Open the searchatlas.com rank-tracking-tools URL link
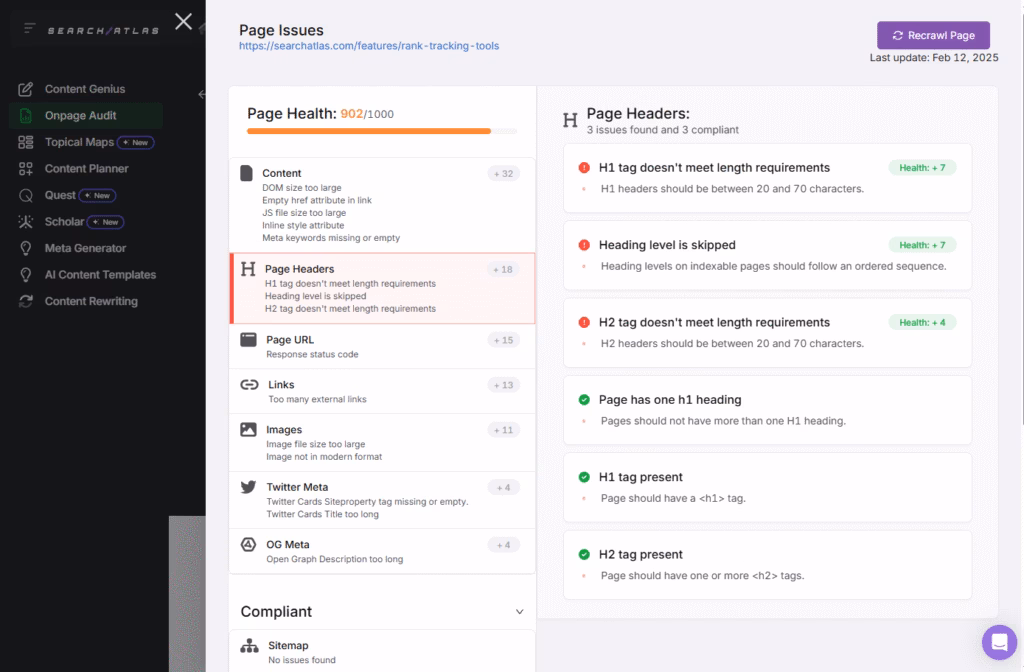The image size is (1024, 672). click(369, 46)
